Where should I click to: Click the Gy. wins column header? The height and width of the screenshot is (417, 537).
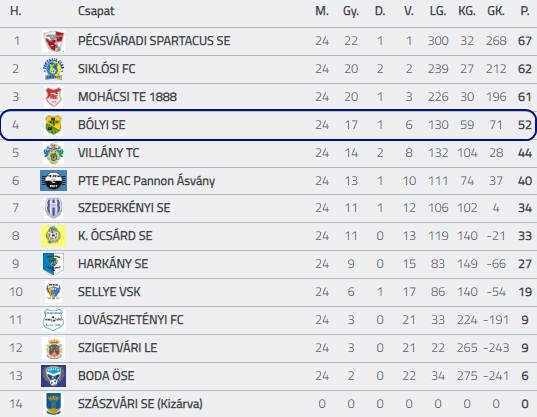click(x=351, y=11)
